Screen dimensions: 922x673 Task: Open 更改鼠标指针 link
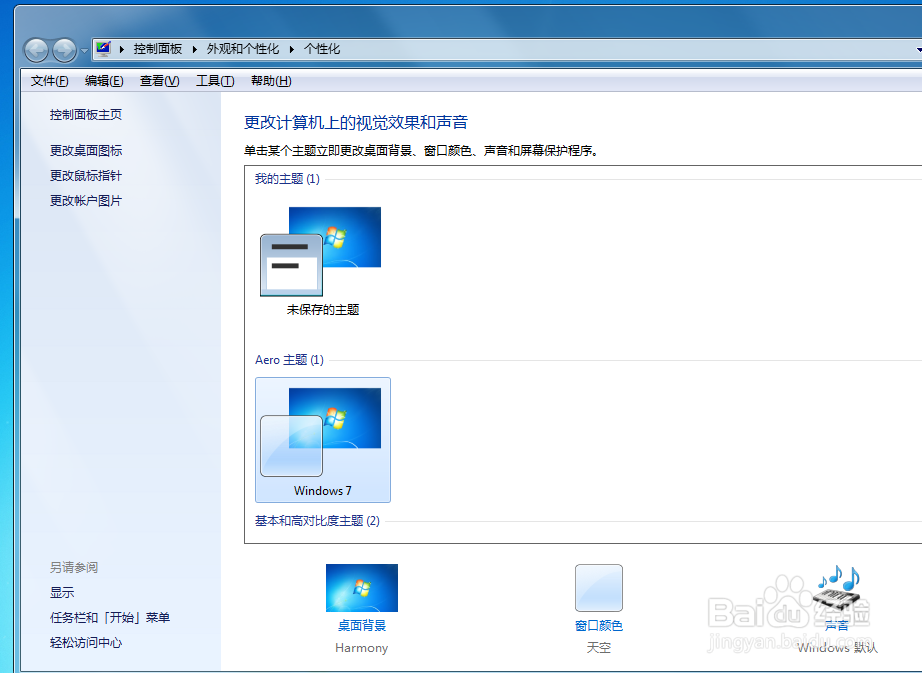(x=86, y=176)
